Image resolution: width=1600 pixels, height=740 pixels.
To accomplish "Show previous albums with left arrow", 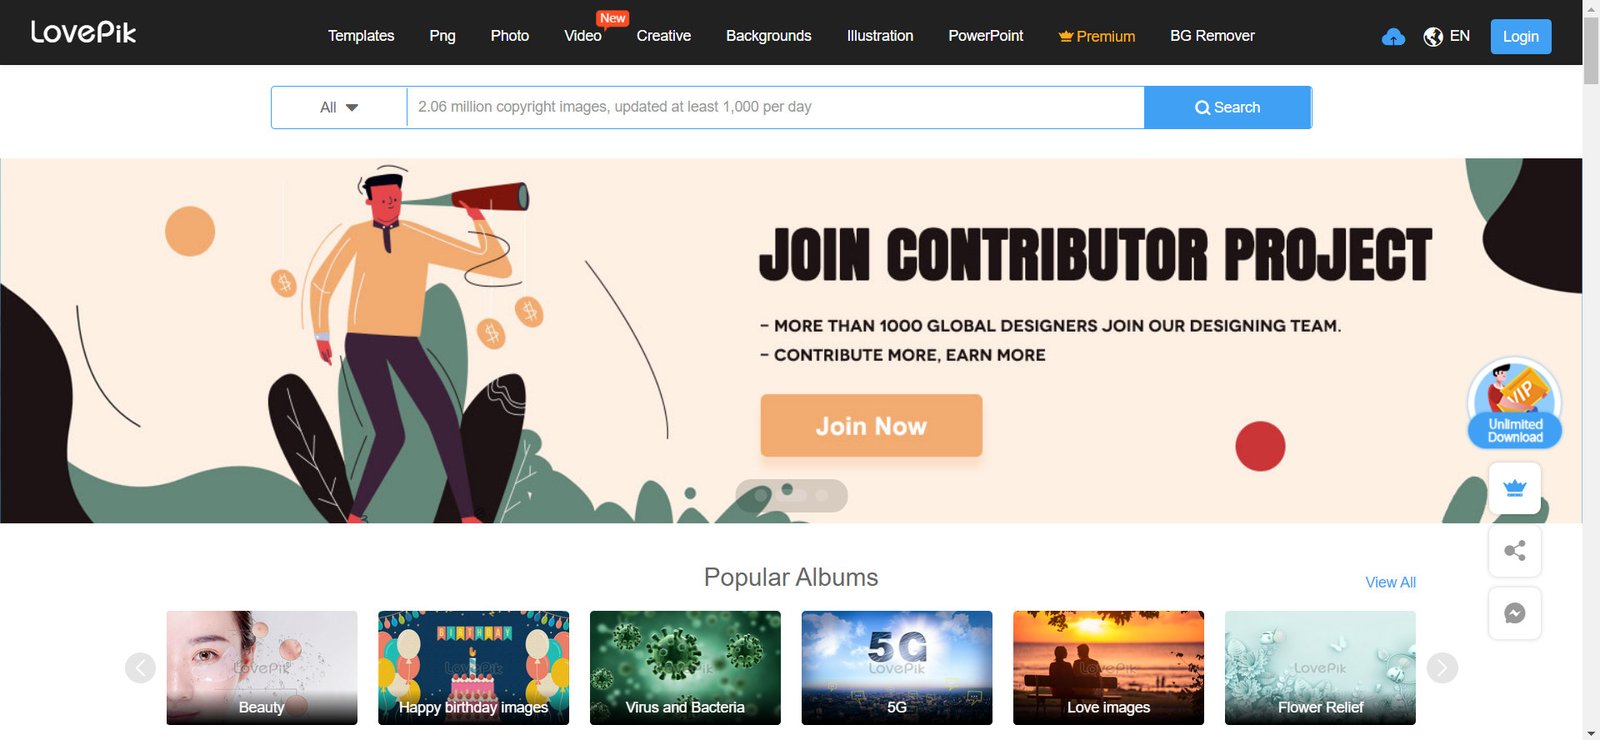I will pos(140,667).
